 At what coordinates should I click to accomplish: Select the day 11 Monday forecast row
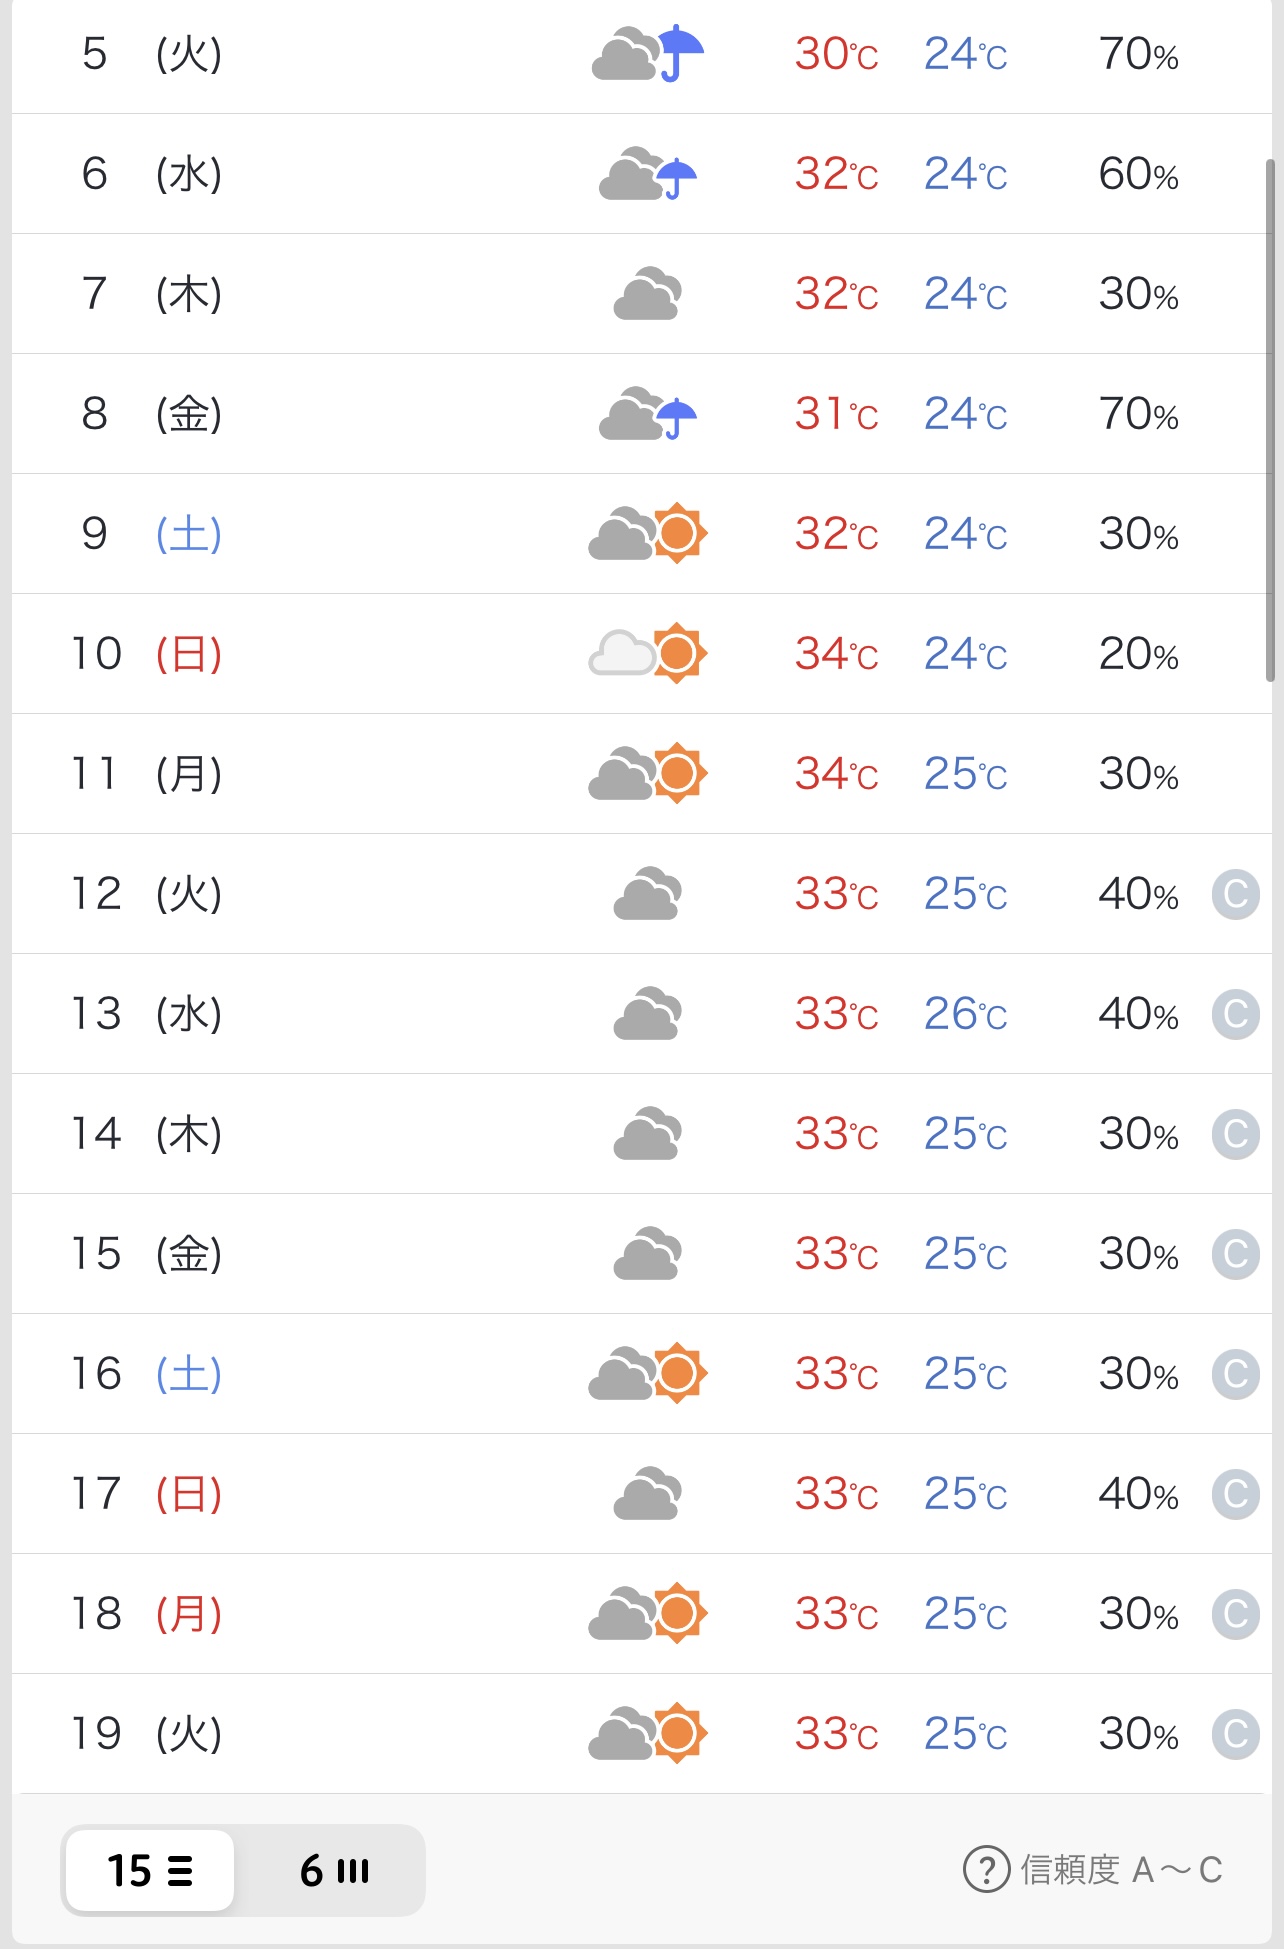tap(640, 774)
